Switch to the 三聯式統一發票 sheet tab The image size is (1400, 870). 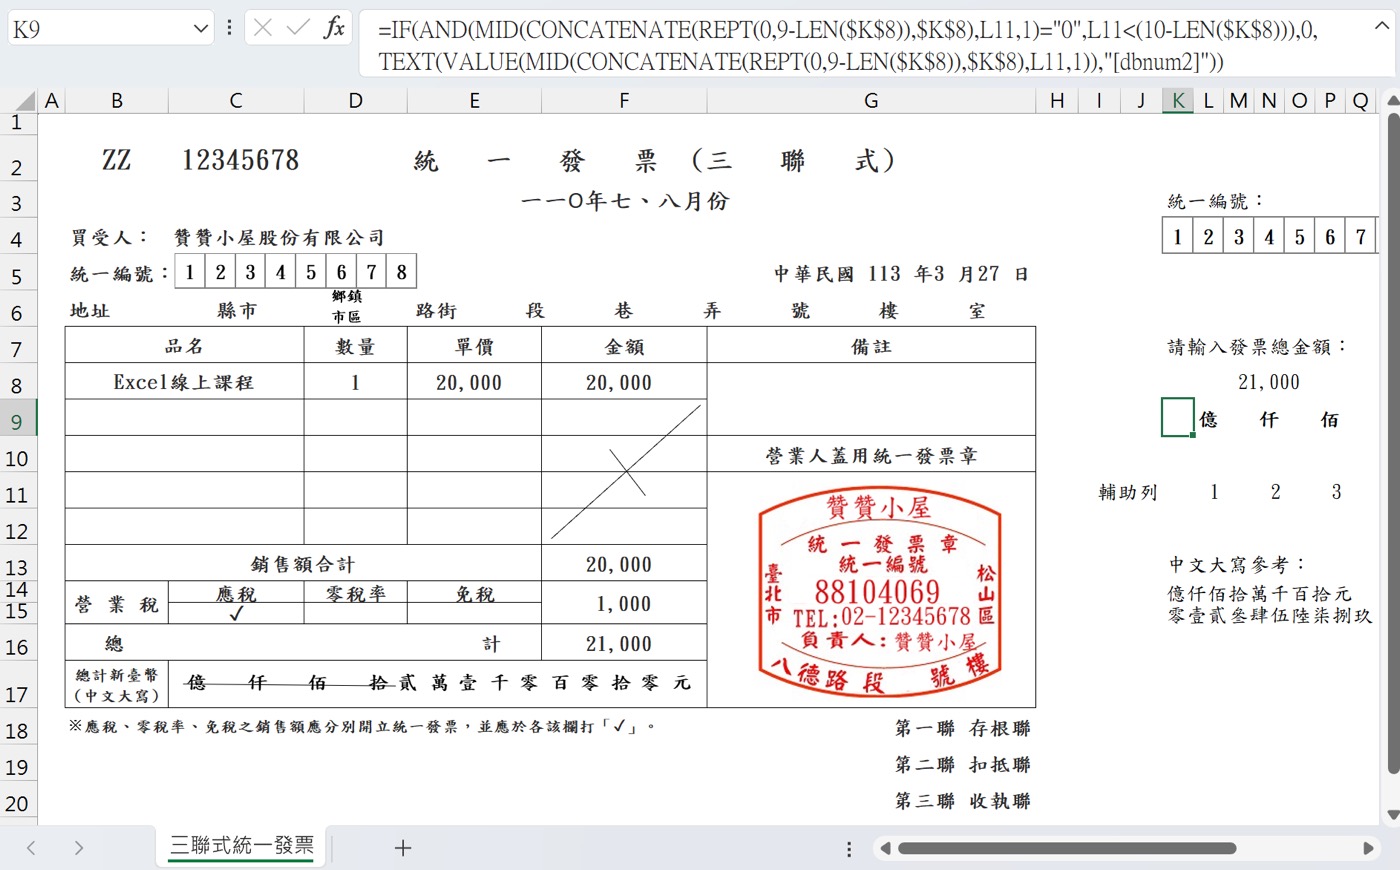point(240,845)
